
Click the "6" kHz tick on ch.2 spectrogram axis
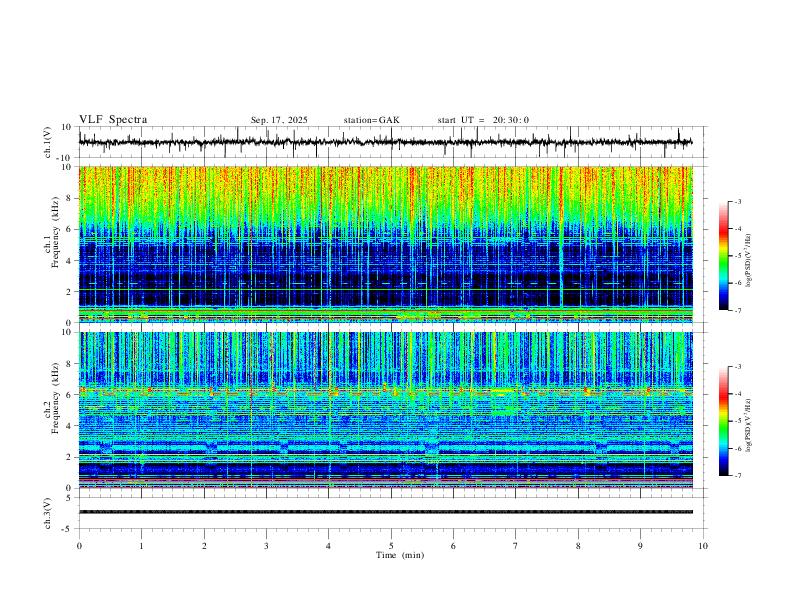[70, 395]
